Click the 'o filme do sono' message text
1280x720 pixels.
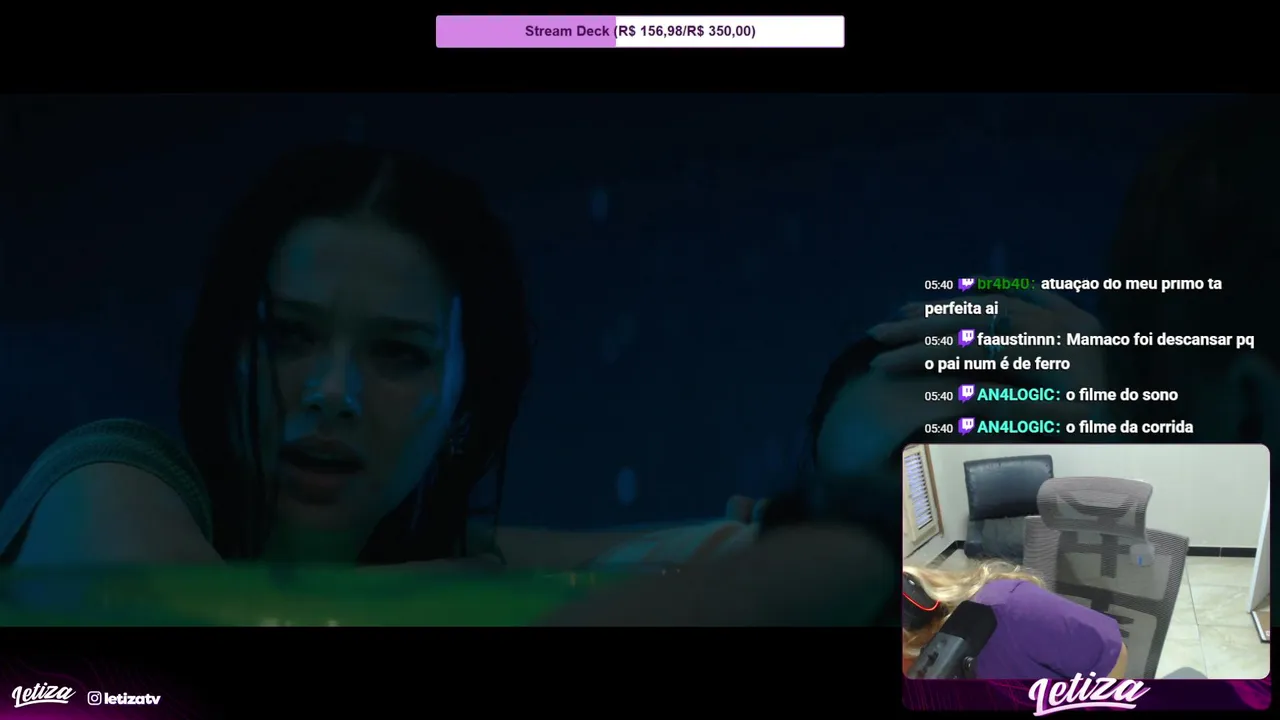coord(1122,395)
